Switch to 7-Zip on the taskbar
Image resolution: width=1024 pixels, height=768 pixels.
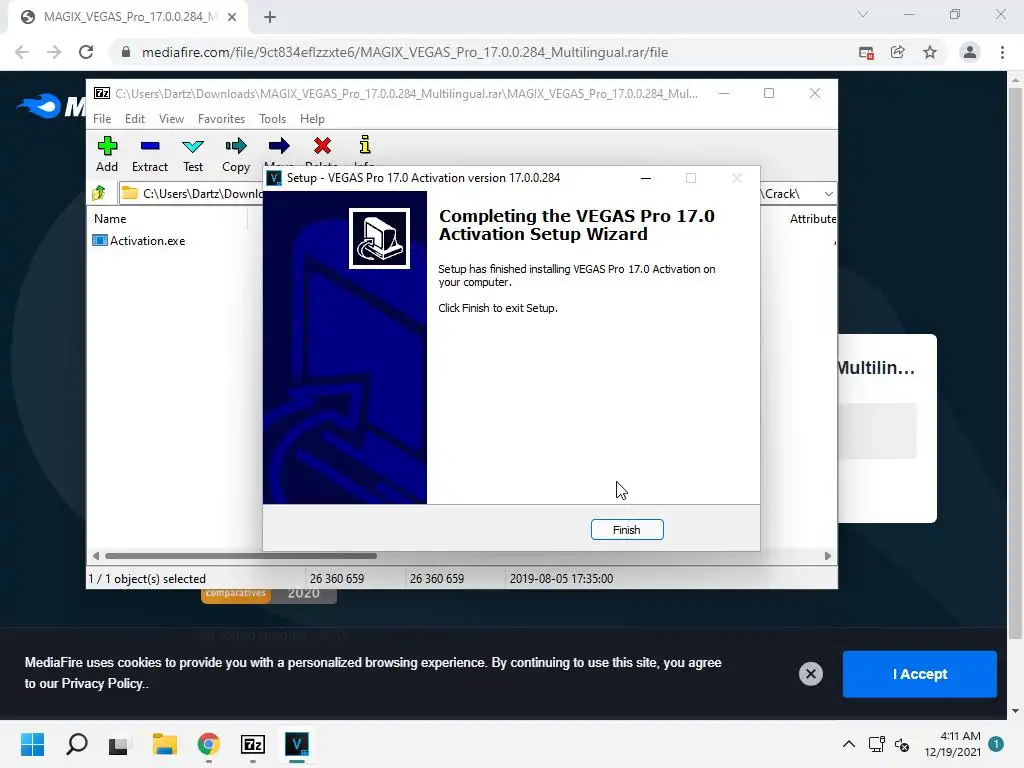(x=253, y=744)
